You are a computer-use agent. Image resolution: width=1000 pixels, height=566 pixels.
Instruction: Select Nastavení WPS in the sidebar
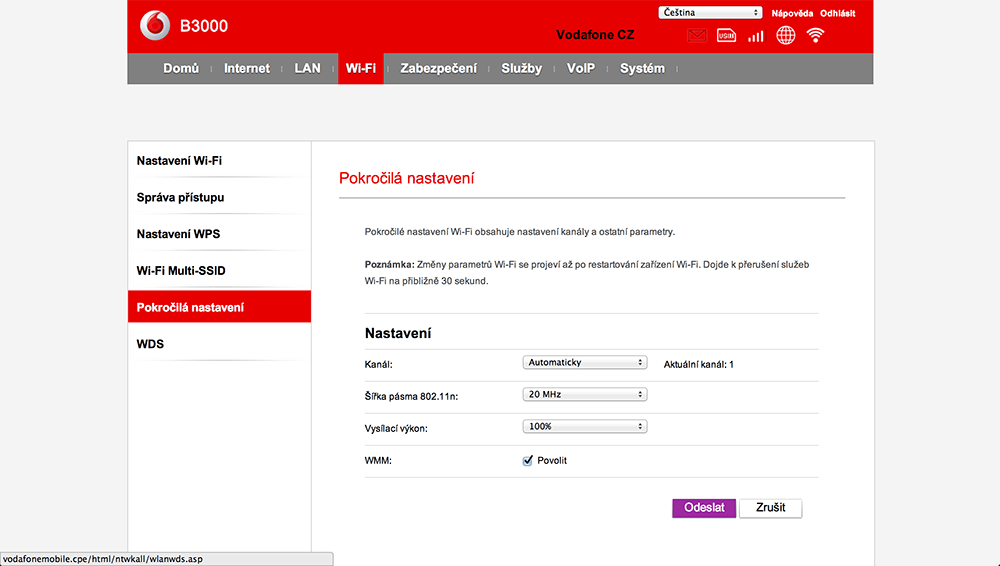179,234
